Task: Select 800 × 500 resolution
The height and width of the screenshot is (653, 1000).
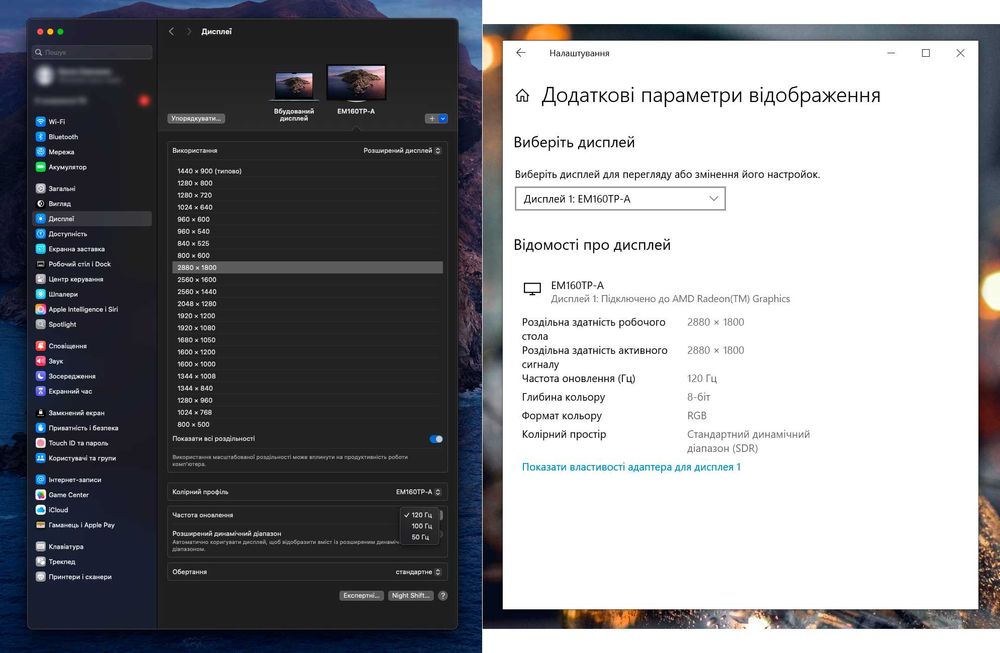Action: [307, 425]
